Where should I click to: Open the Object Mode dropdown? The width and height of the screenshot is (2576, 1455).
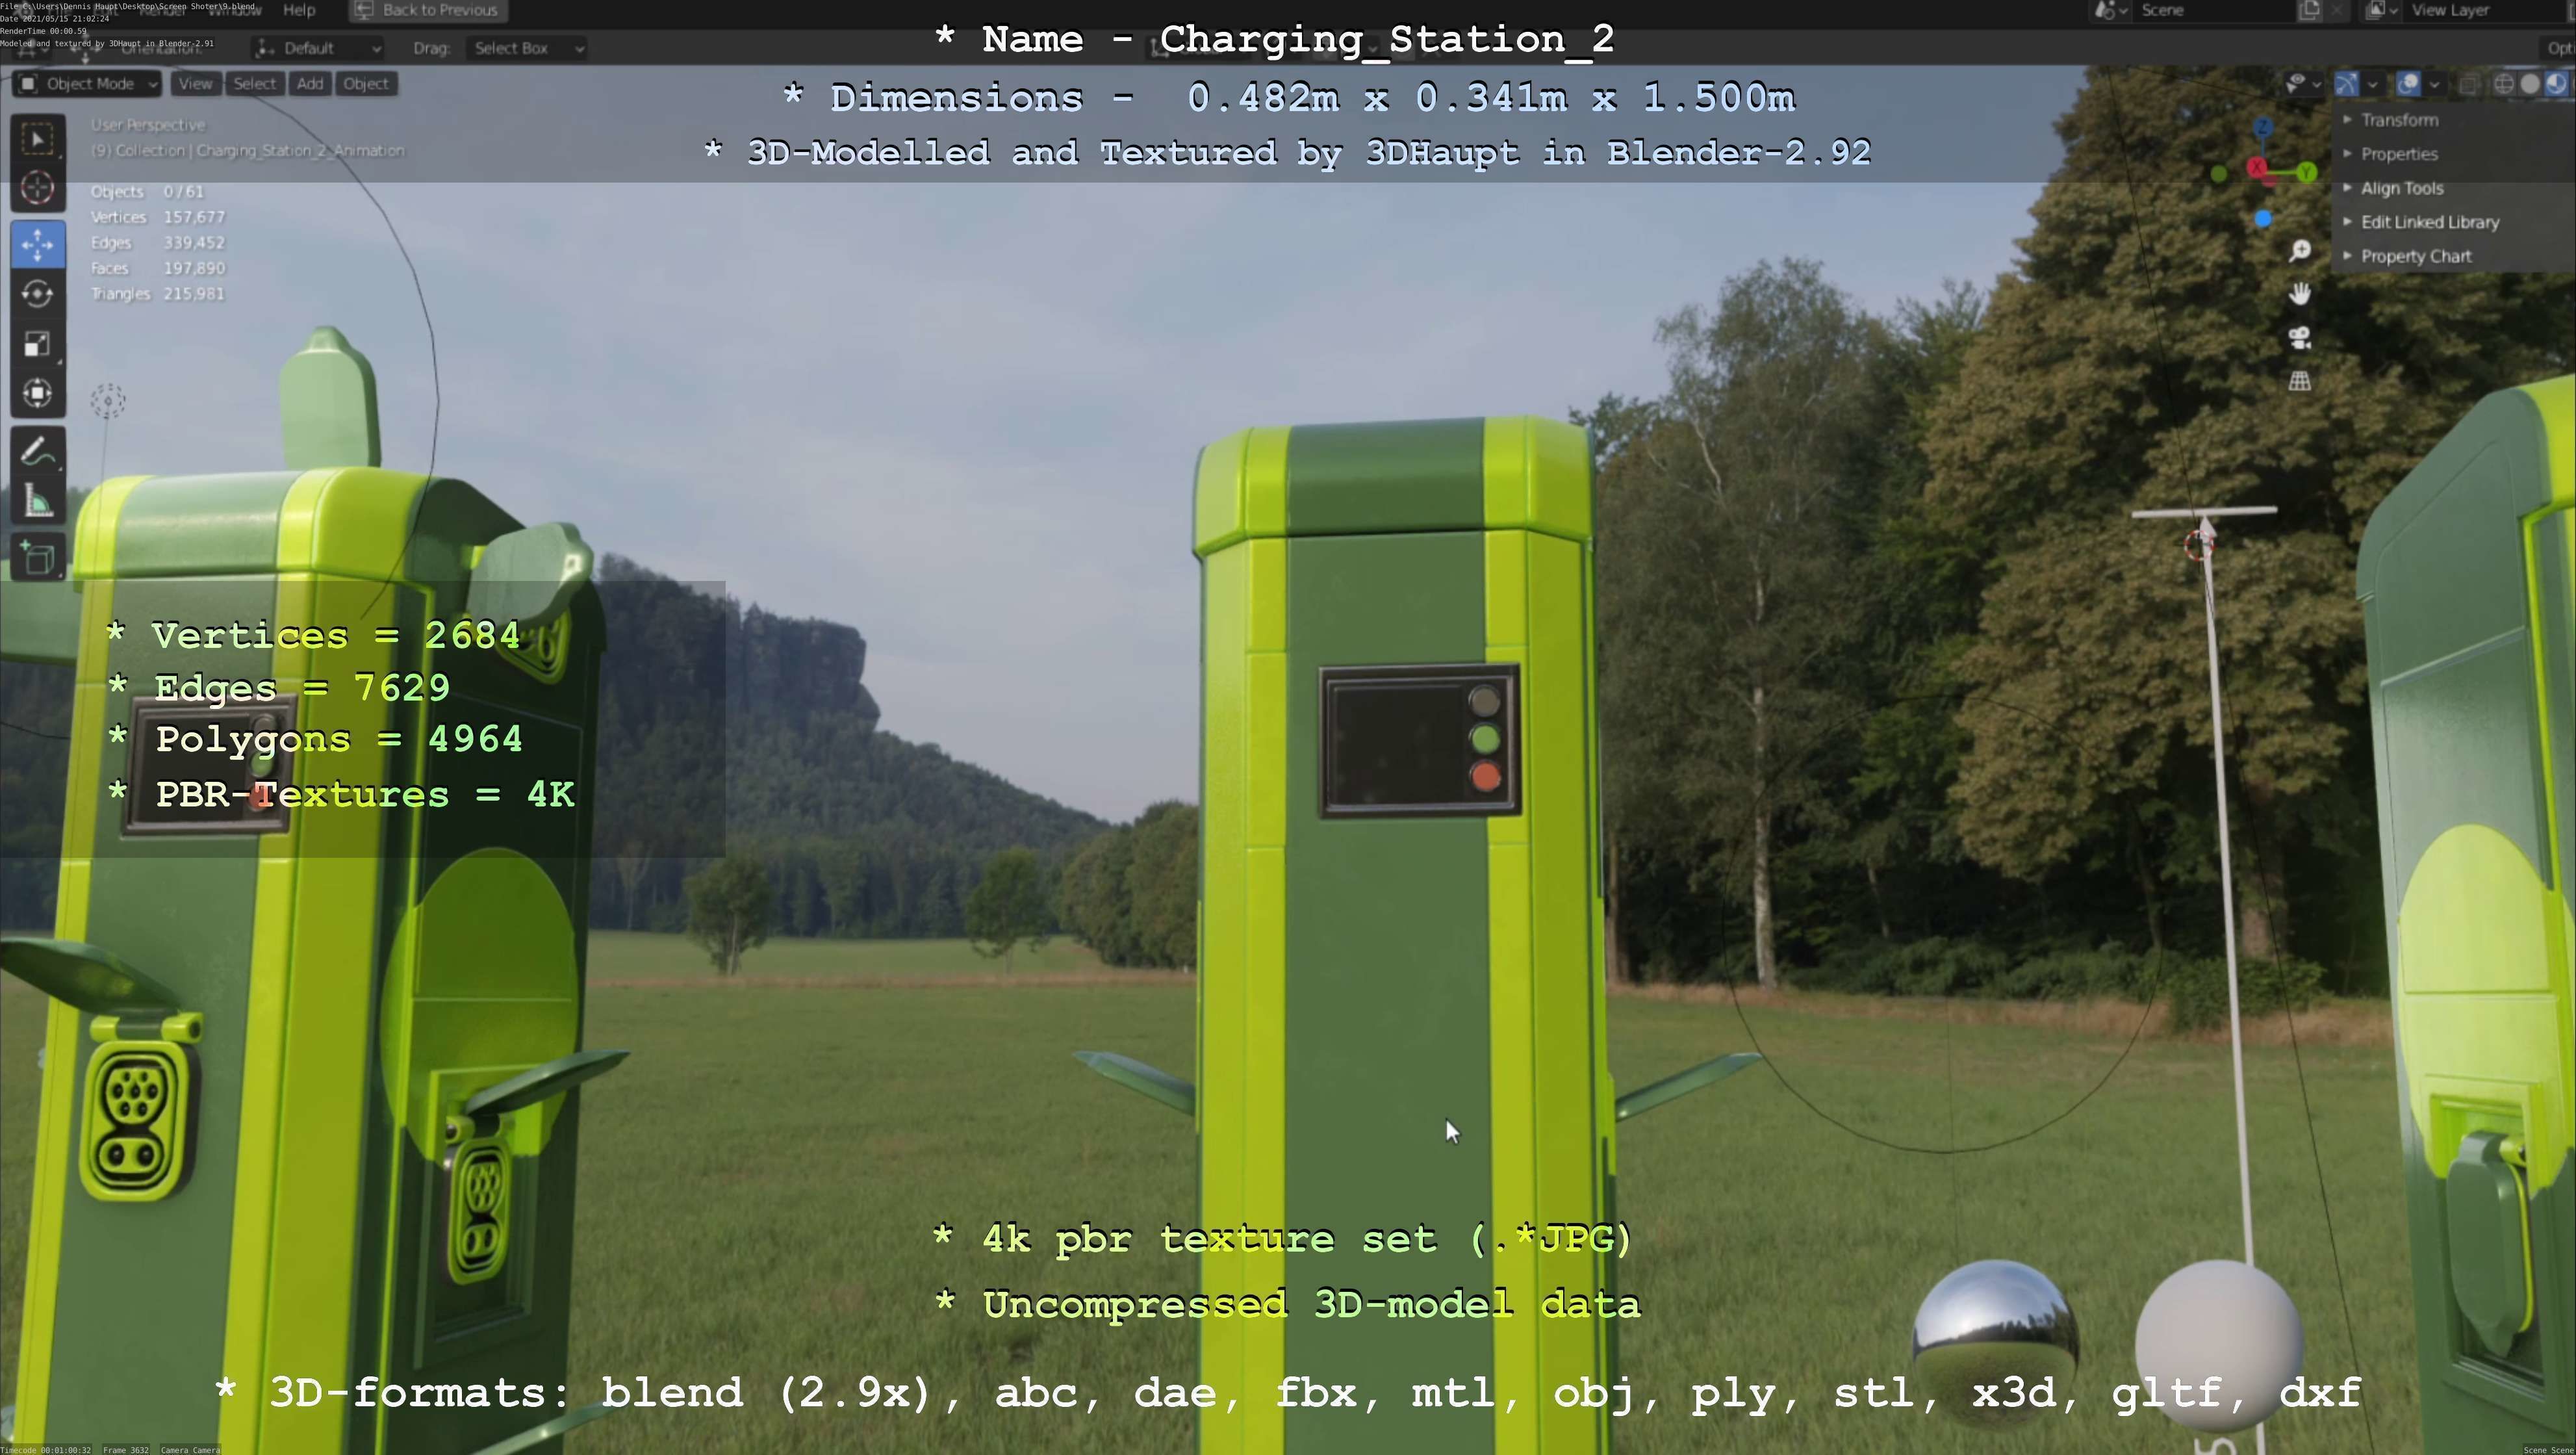pos(87,84)
